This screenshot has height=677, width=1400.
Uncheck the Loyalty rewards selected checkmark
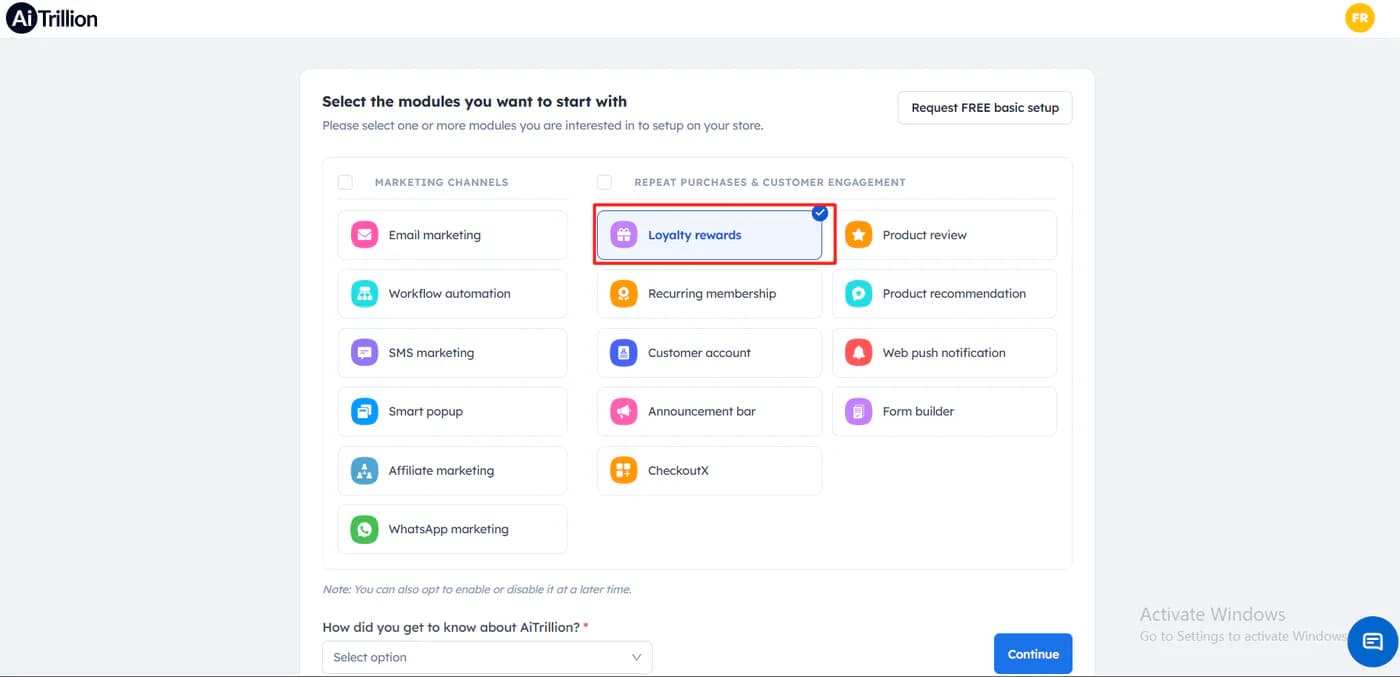coord(820,212)
